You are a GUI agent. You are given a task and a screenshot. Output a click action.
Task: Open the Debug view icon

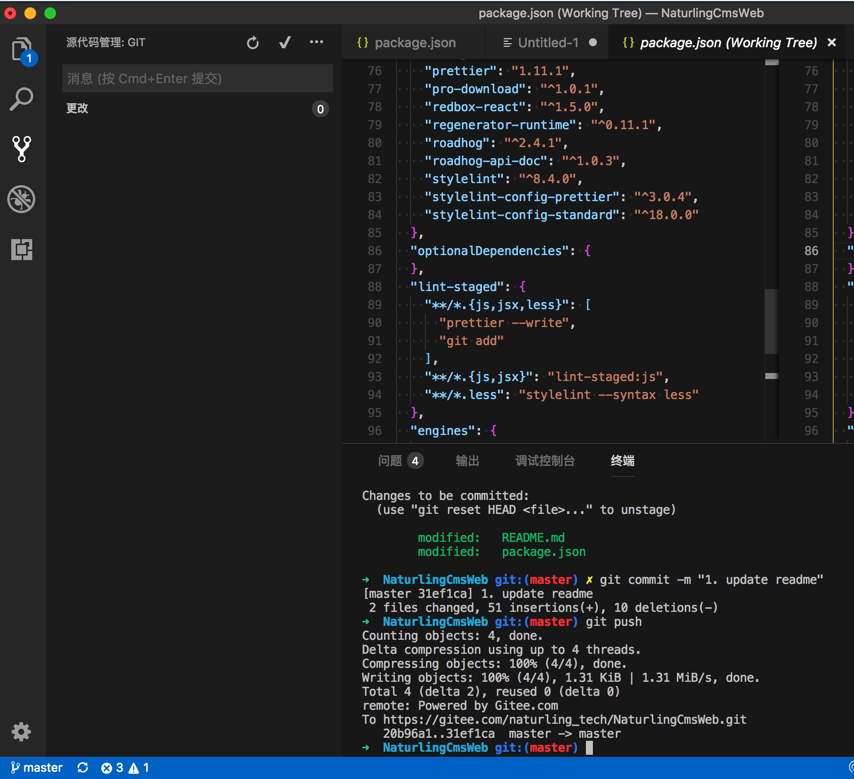(x=22, y=199)
